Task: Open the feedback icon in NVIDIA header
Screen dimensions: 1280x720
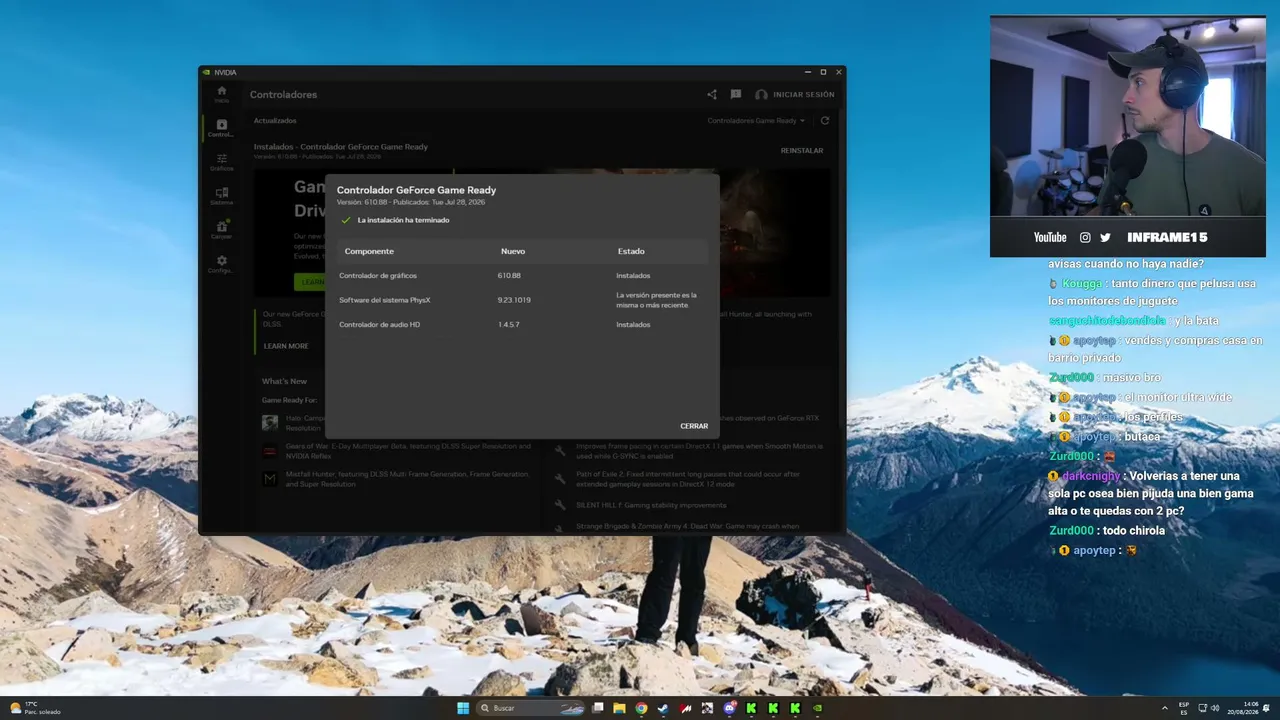Action: coord(736,95)
